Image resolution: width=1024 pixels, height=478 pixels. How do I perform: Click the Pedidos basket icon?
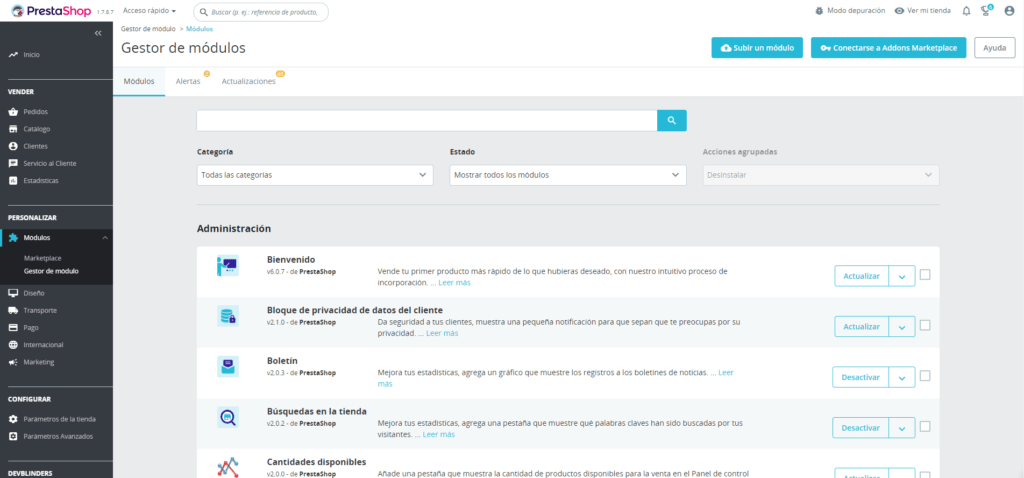(x=13, y=112)
